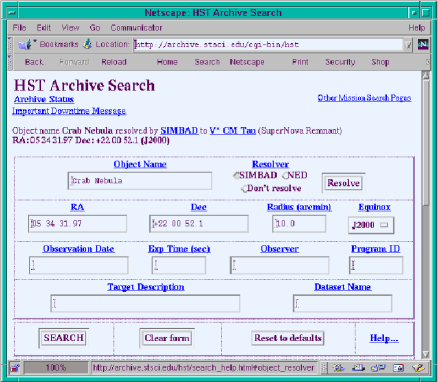Click the SEARCH button

point(64,338)
